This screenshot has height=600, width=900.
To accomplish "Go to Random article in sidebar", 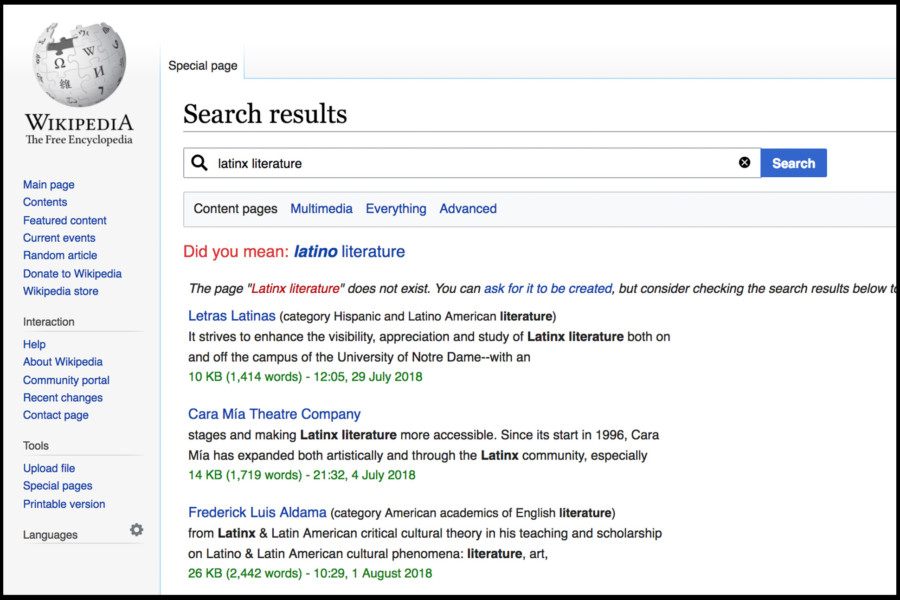I will click(x=60, y=256).
